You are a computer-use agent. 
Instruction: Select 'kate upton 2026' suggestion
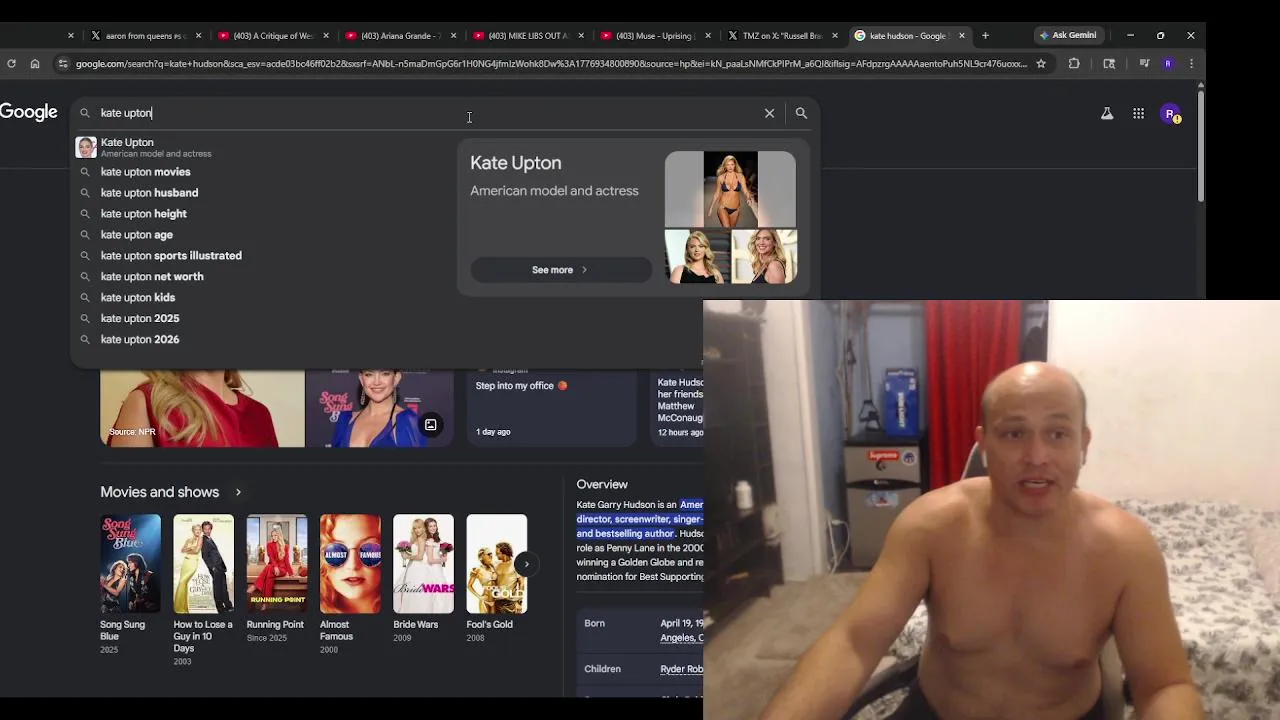tap(262, 340)
